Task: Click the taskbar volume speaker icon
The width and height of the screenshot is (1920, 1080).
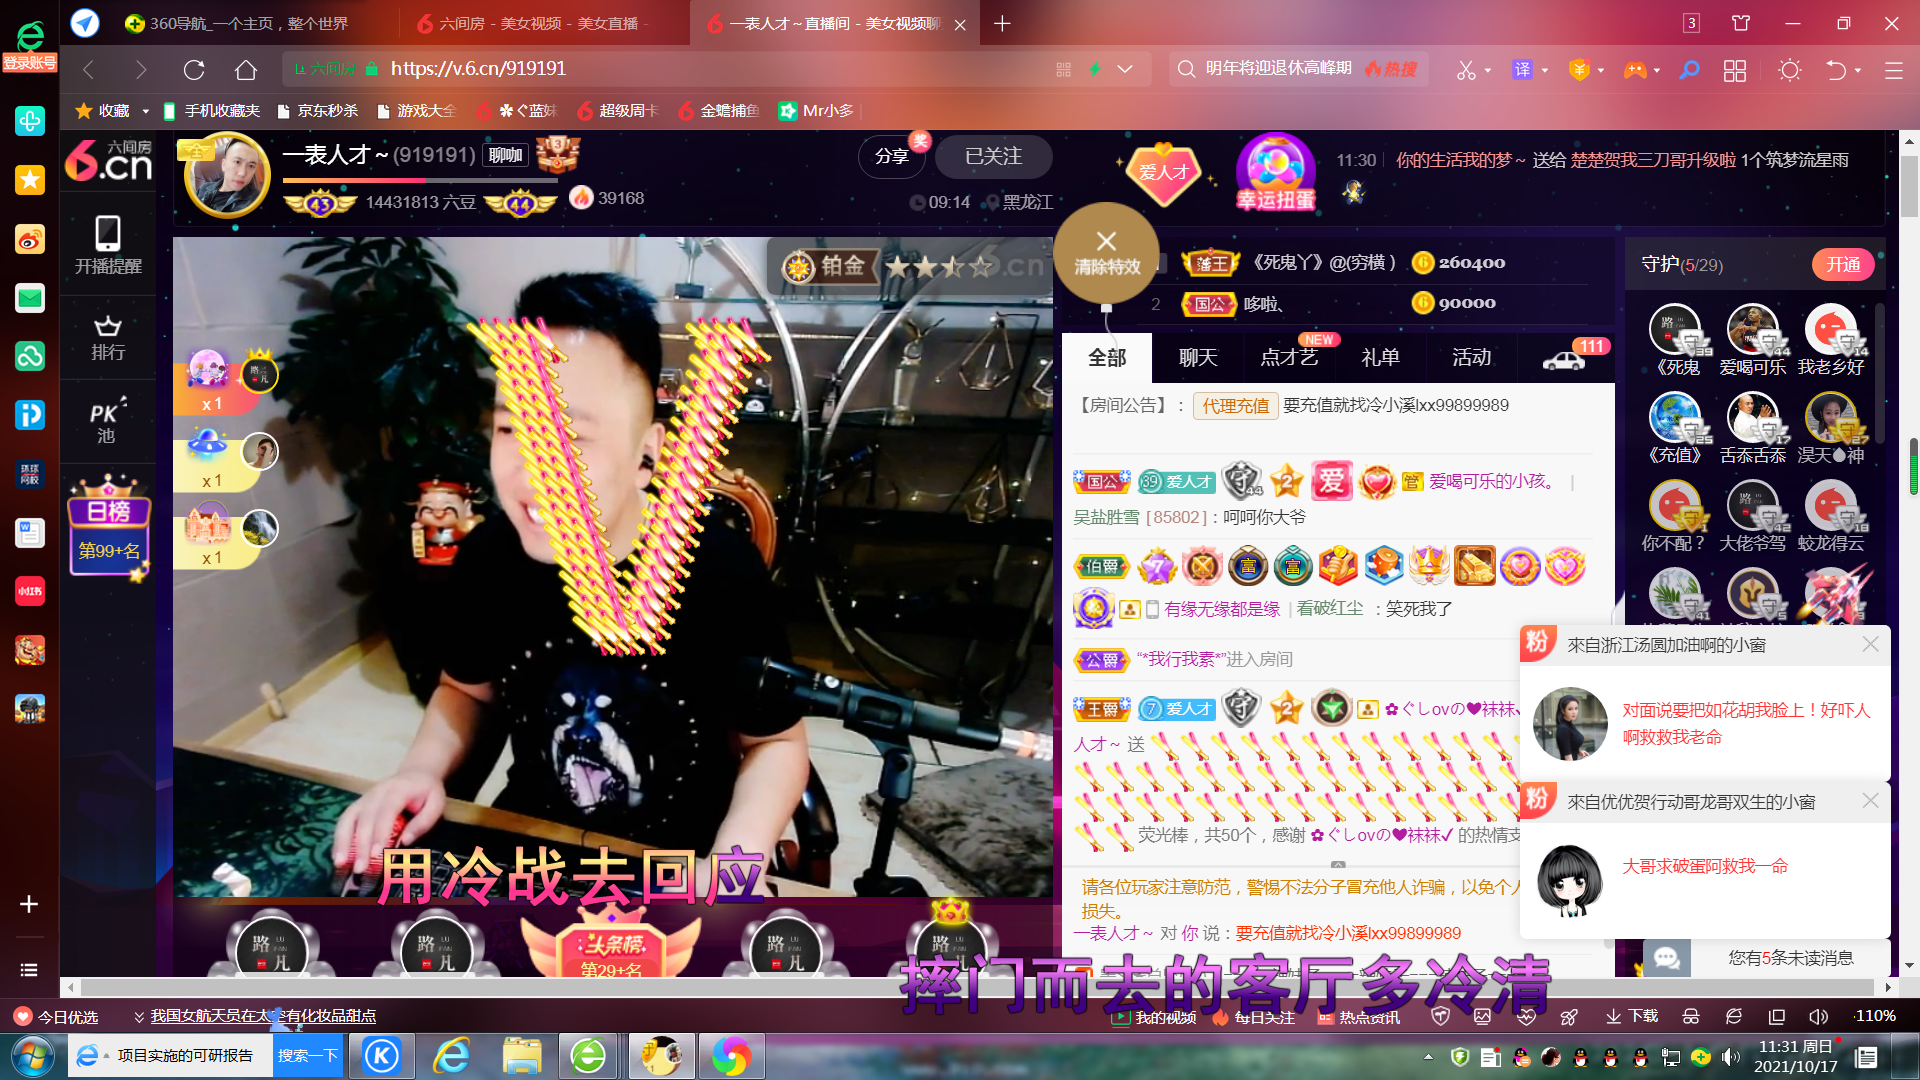Action: pos(1730,1057)
